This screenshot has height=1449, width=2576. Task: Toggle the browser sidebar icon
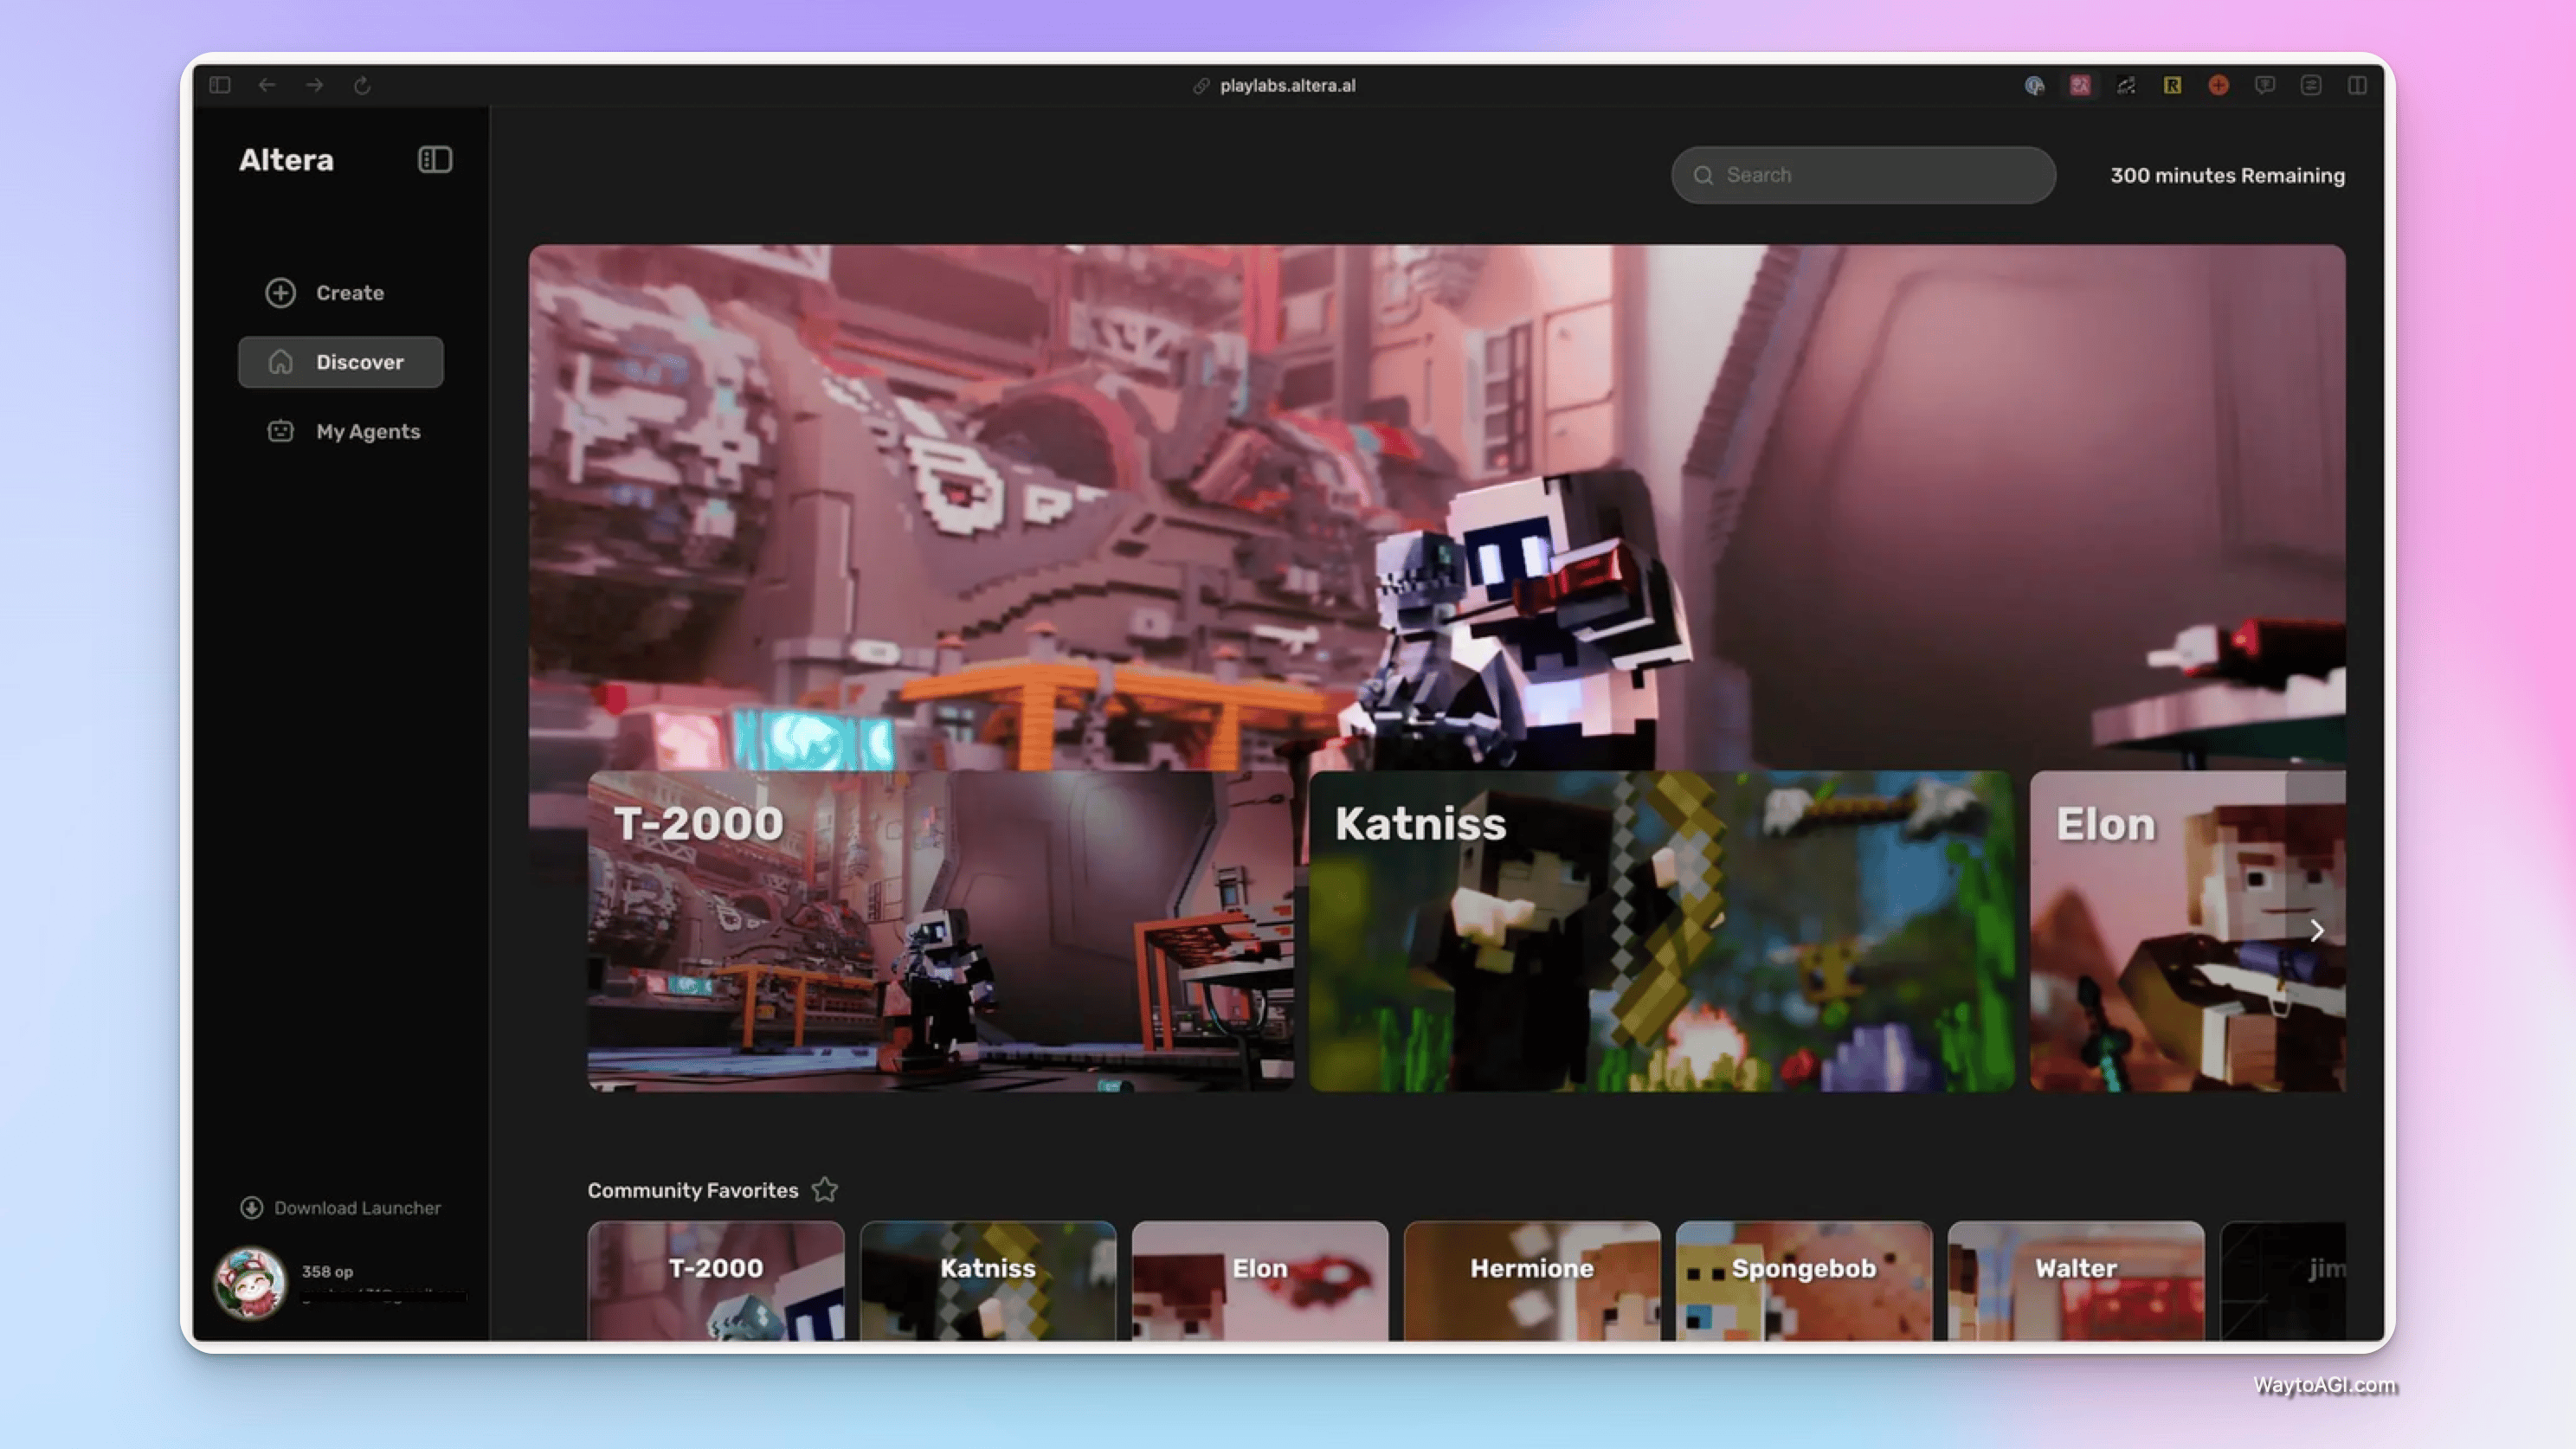220,86
